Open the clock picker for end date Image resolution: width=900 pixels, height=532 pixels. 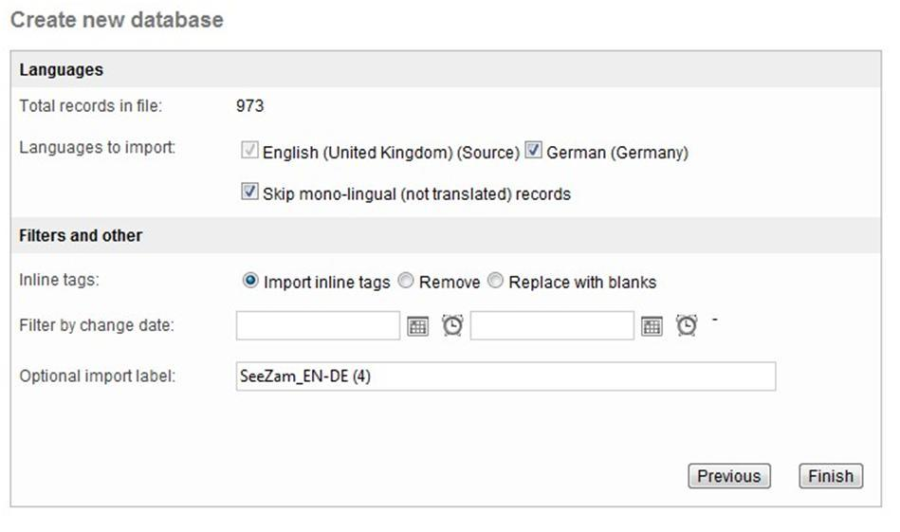687,326
